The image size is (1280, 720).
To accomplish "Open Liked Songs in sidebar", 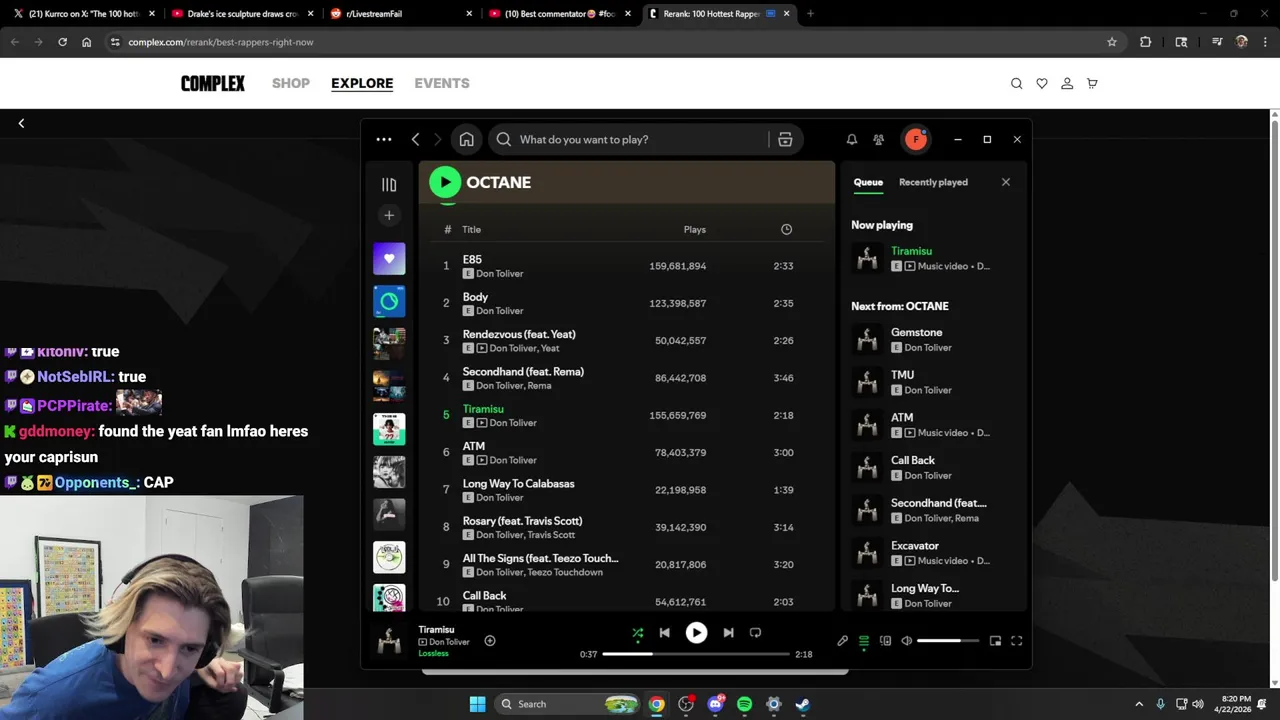I will (389, 258).
